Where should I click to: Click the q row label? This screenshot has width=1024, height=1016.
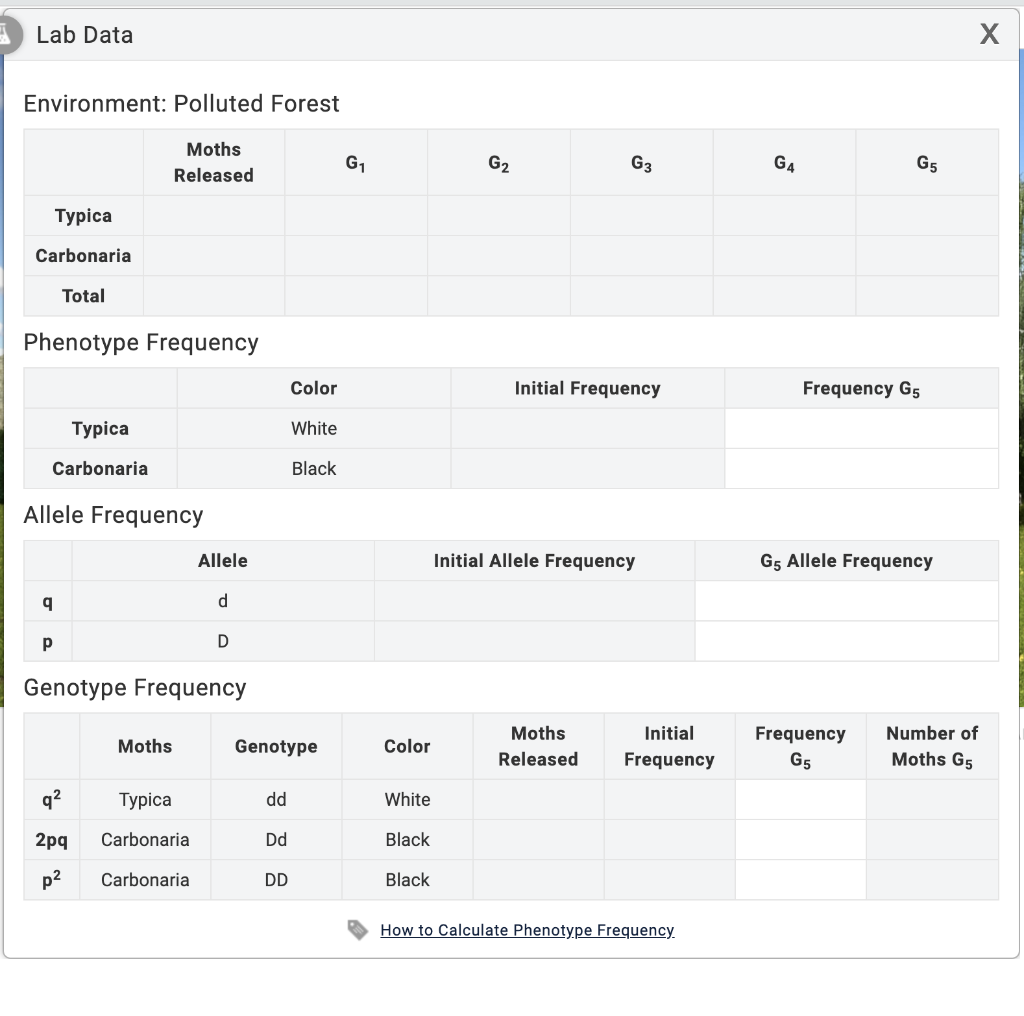[48, 601]
